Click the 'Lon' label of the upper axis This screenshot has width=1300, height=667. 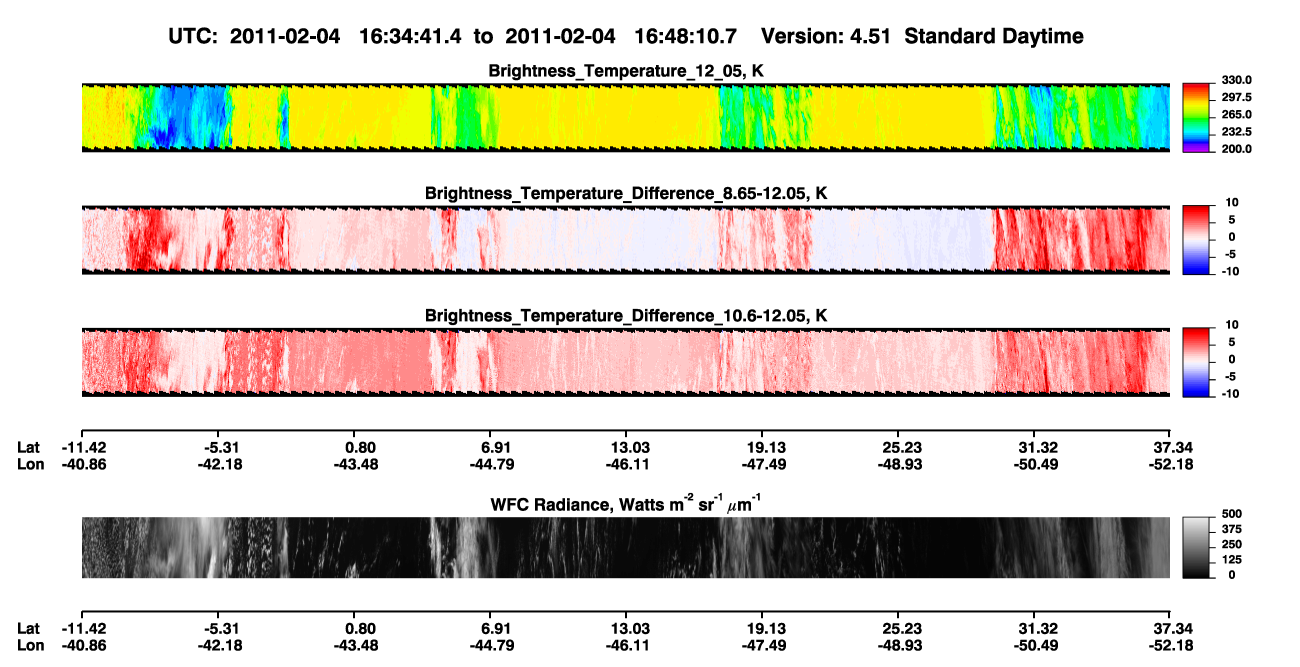[30, 465]
